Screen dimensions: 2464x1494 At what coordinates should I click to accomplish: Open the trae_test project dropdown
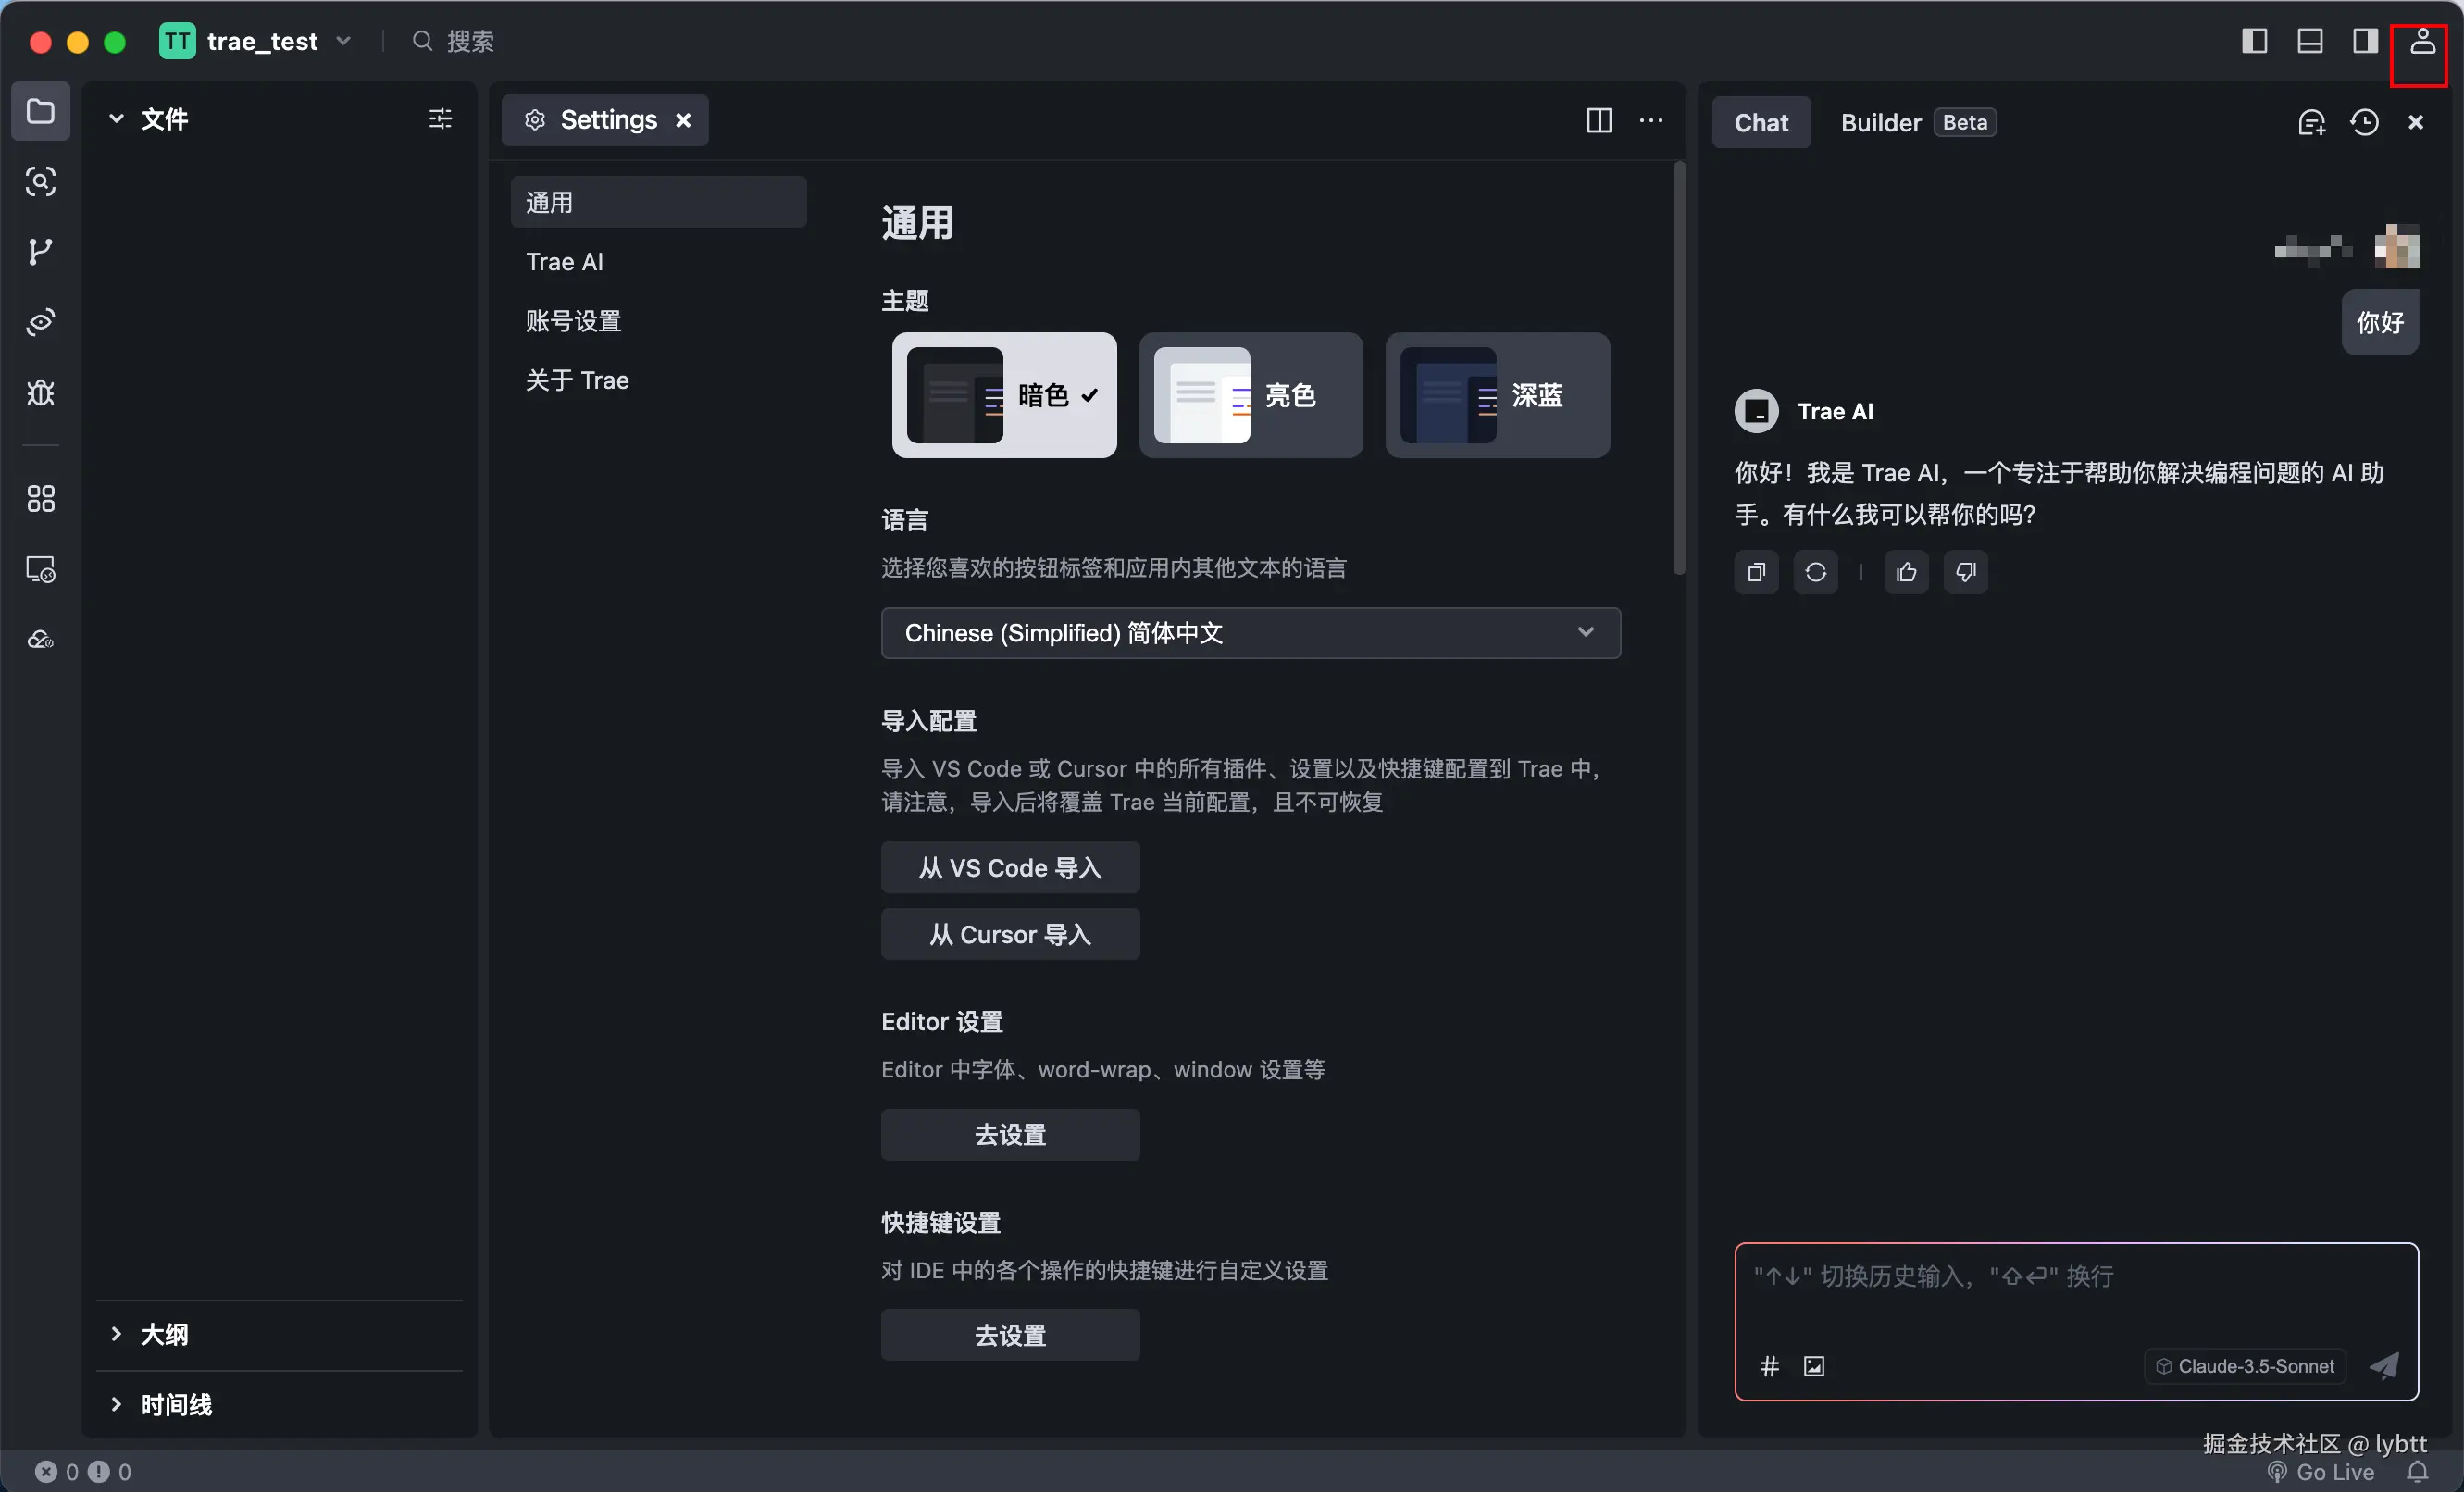click(262, 41)
